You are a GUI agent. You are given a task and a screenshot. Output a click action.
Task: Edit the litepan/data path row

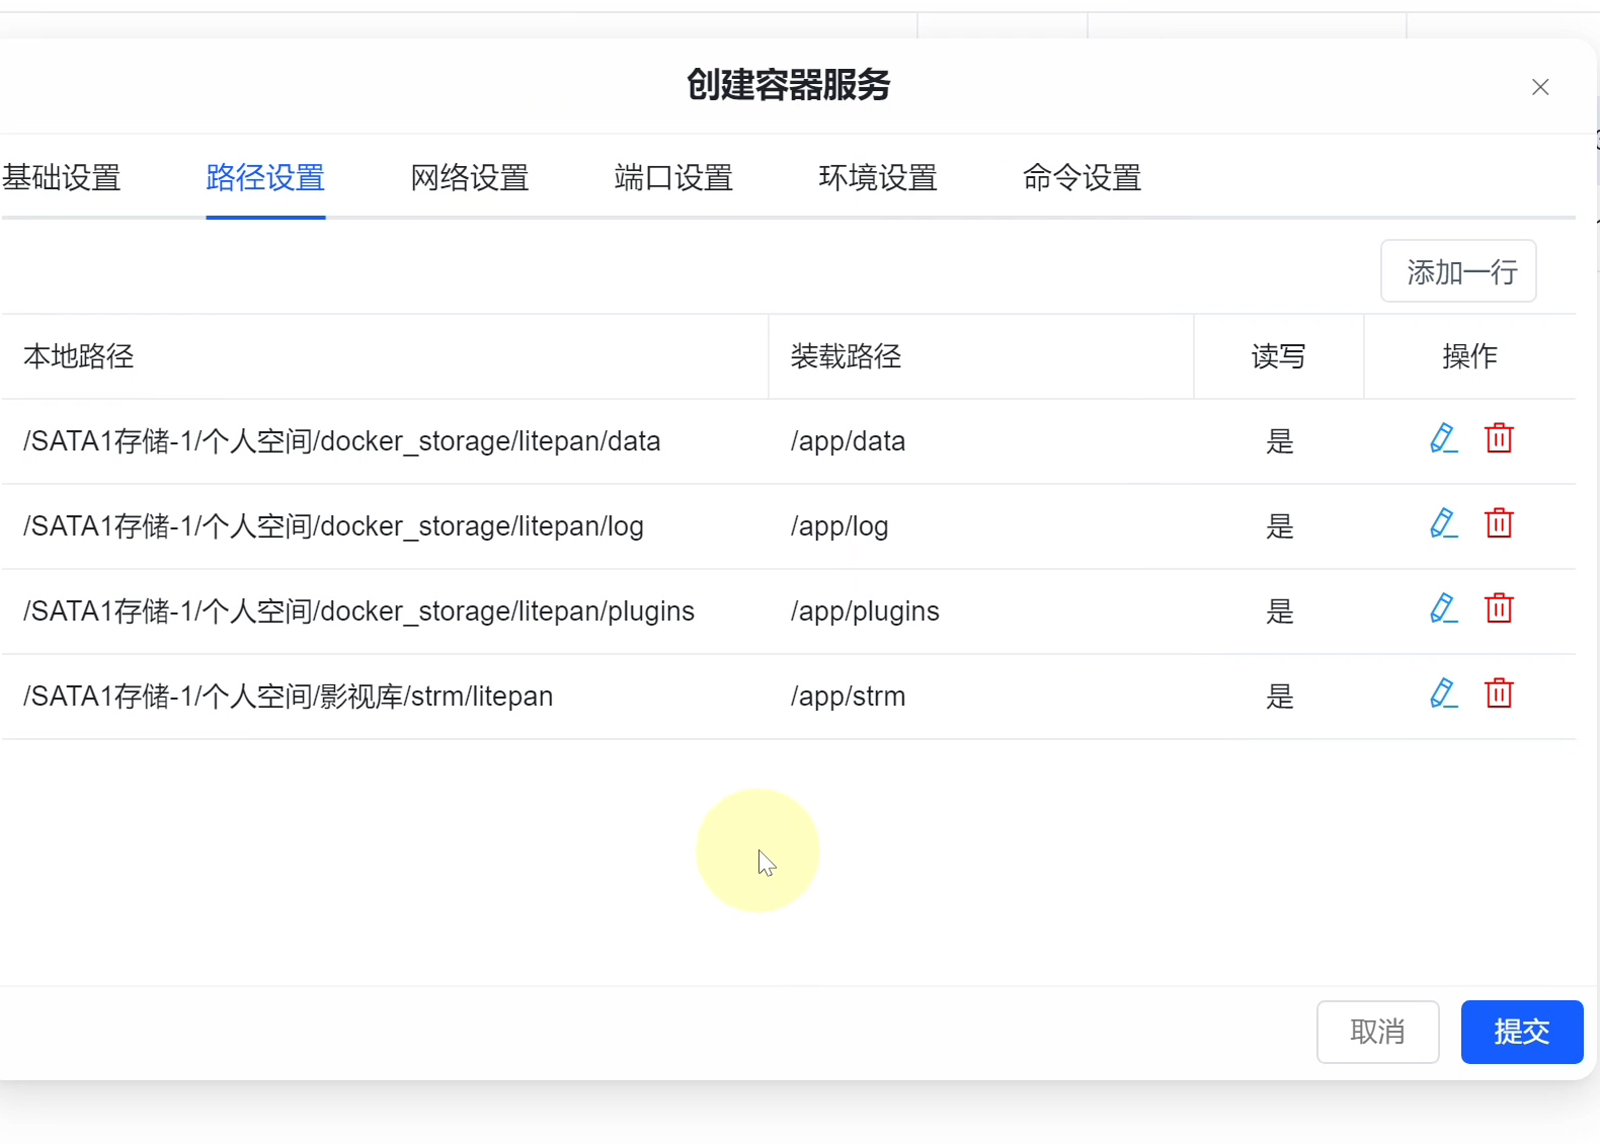tap(1443, 439)
